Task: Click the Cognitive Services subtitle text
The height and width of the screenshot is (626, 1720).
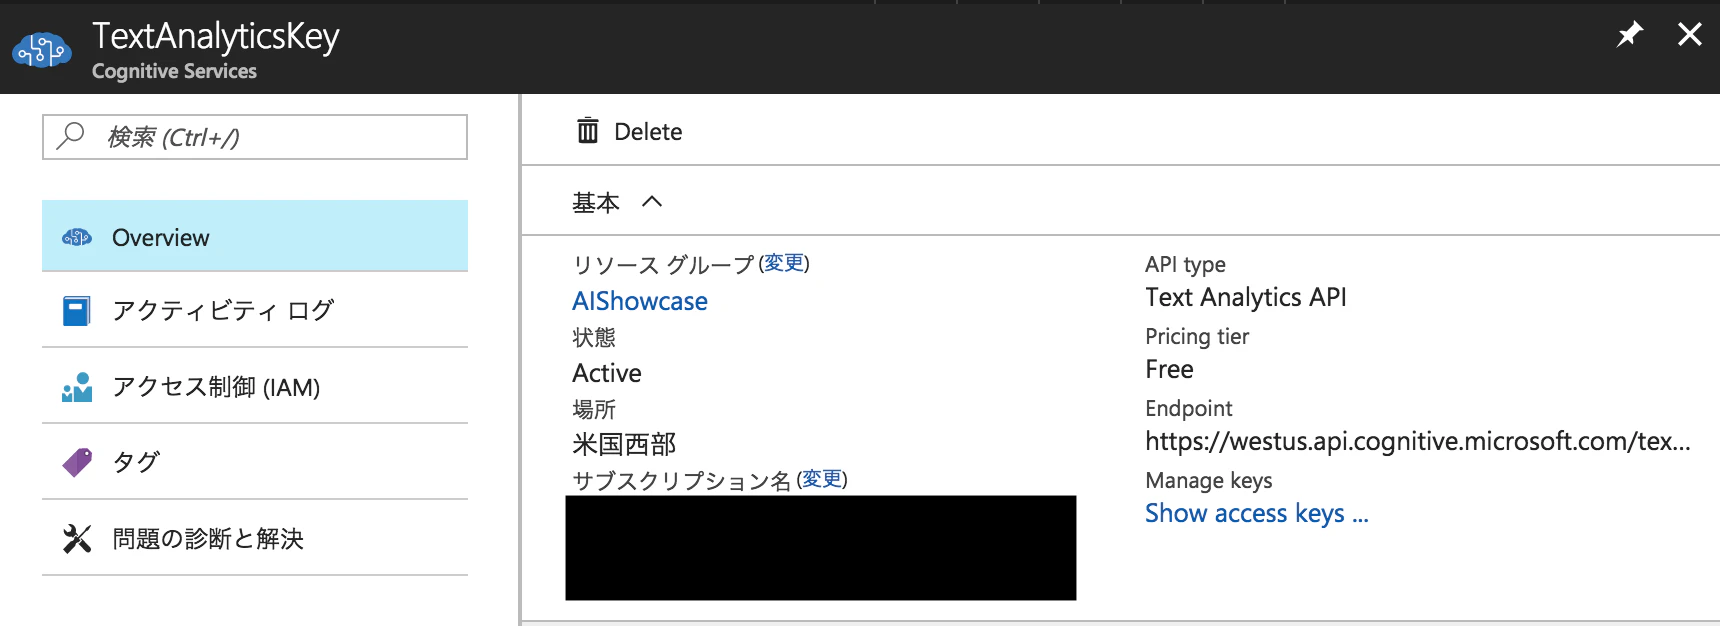Action: click(x=174, y=72)
